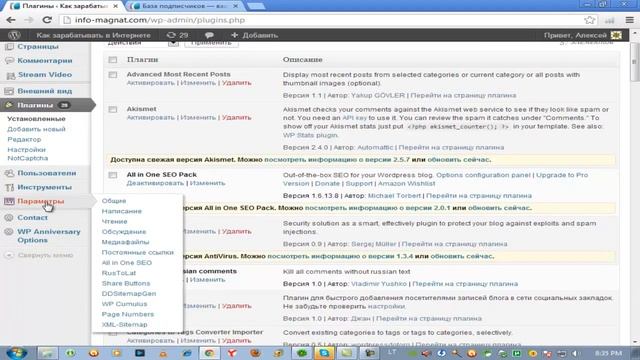The image size is (640, 360).
Task: Select WP Cumulus in the flyout menu
Action: coord(124,304)
